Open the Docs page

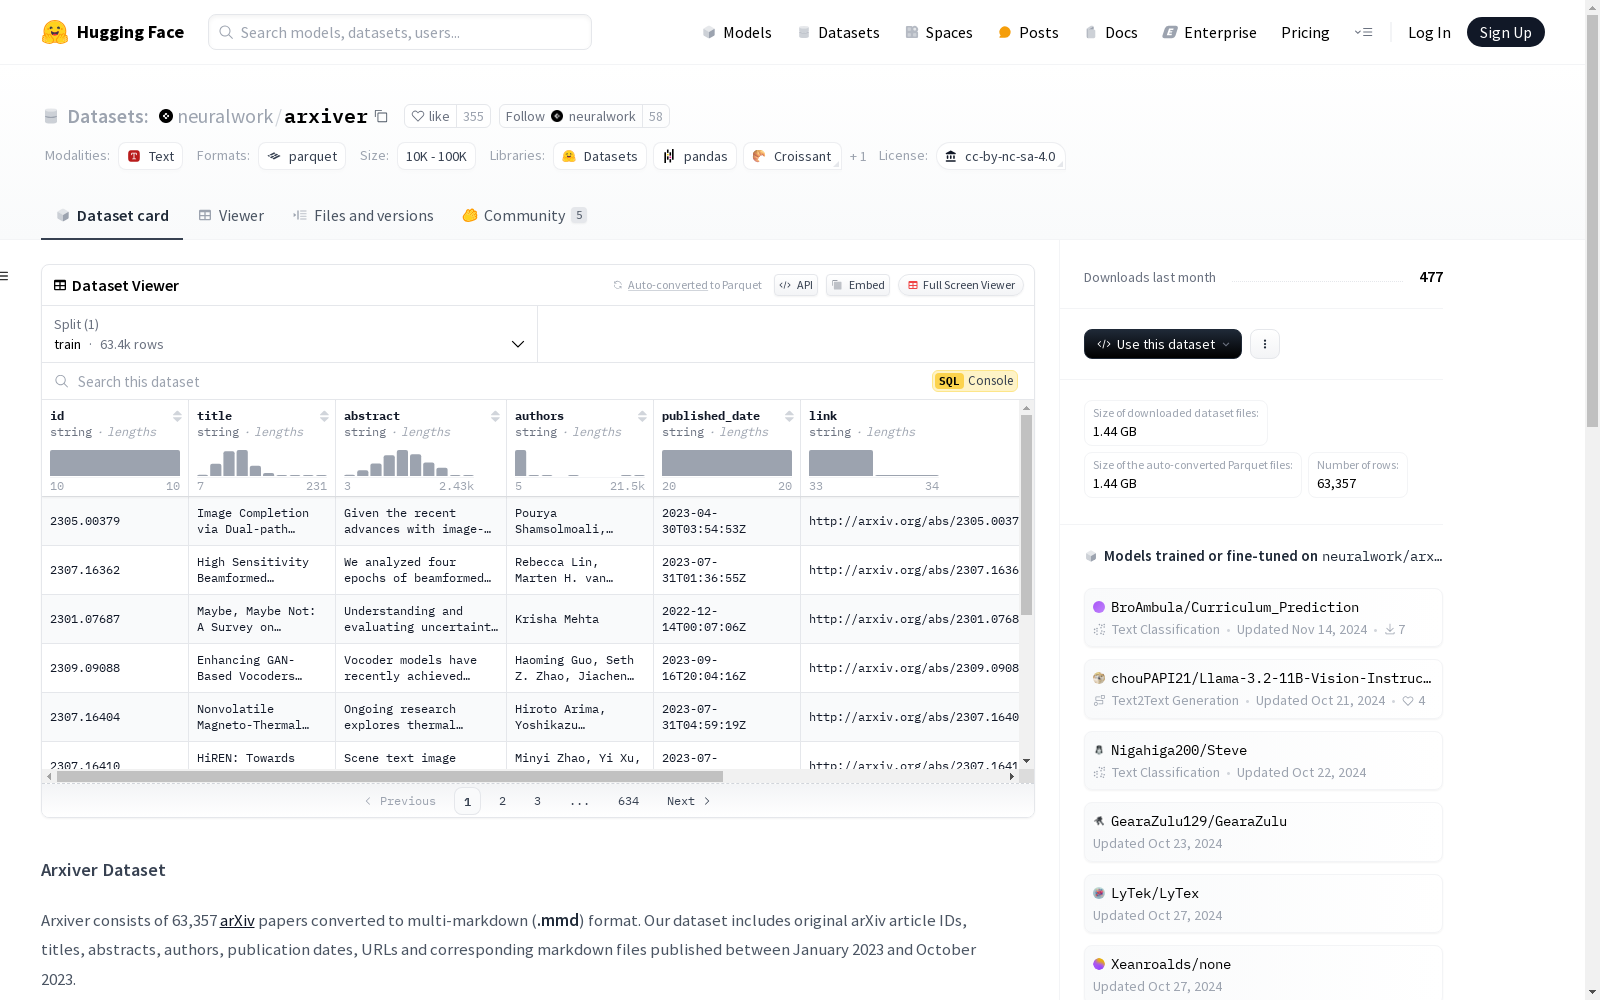[x=1111, y=32]
